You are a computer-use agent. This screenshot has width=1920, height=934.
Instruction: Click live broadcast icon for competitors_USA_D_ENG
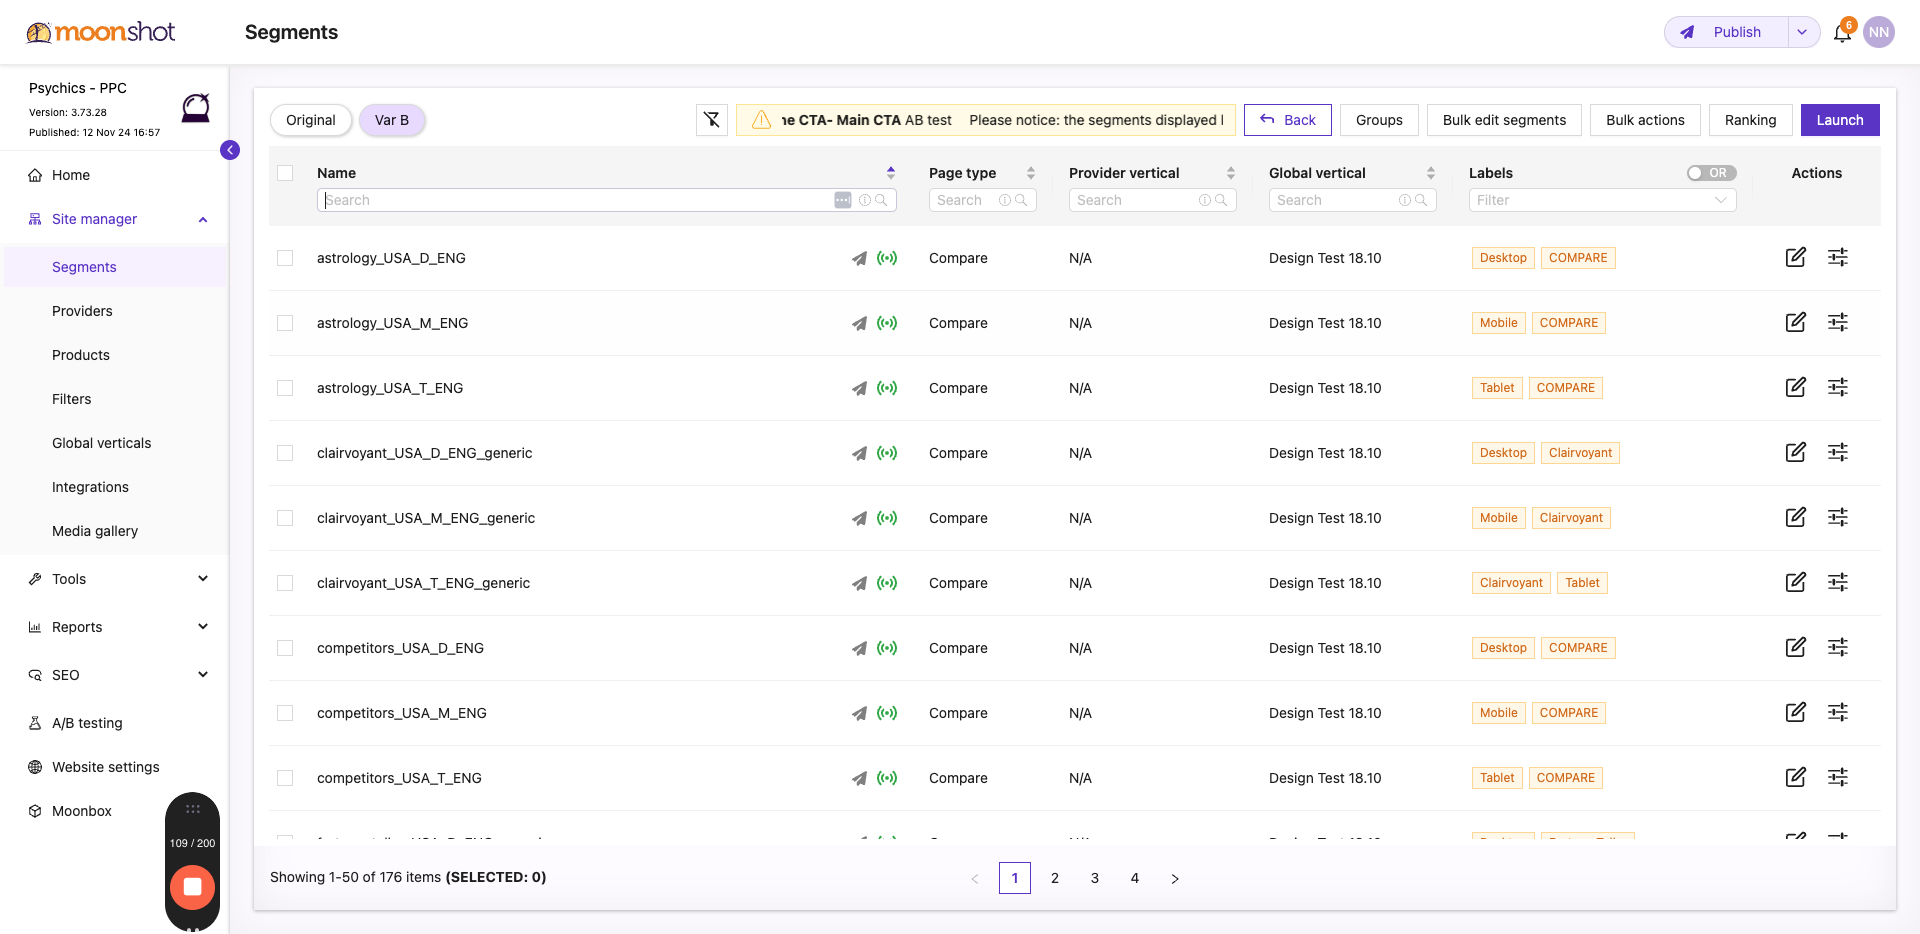887,648
